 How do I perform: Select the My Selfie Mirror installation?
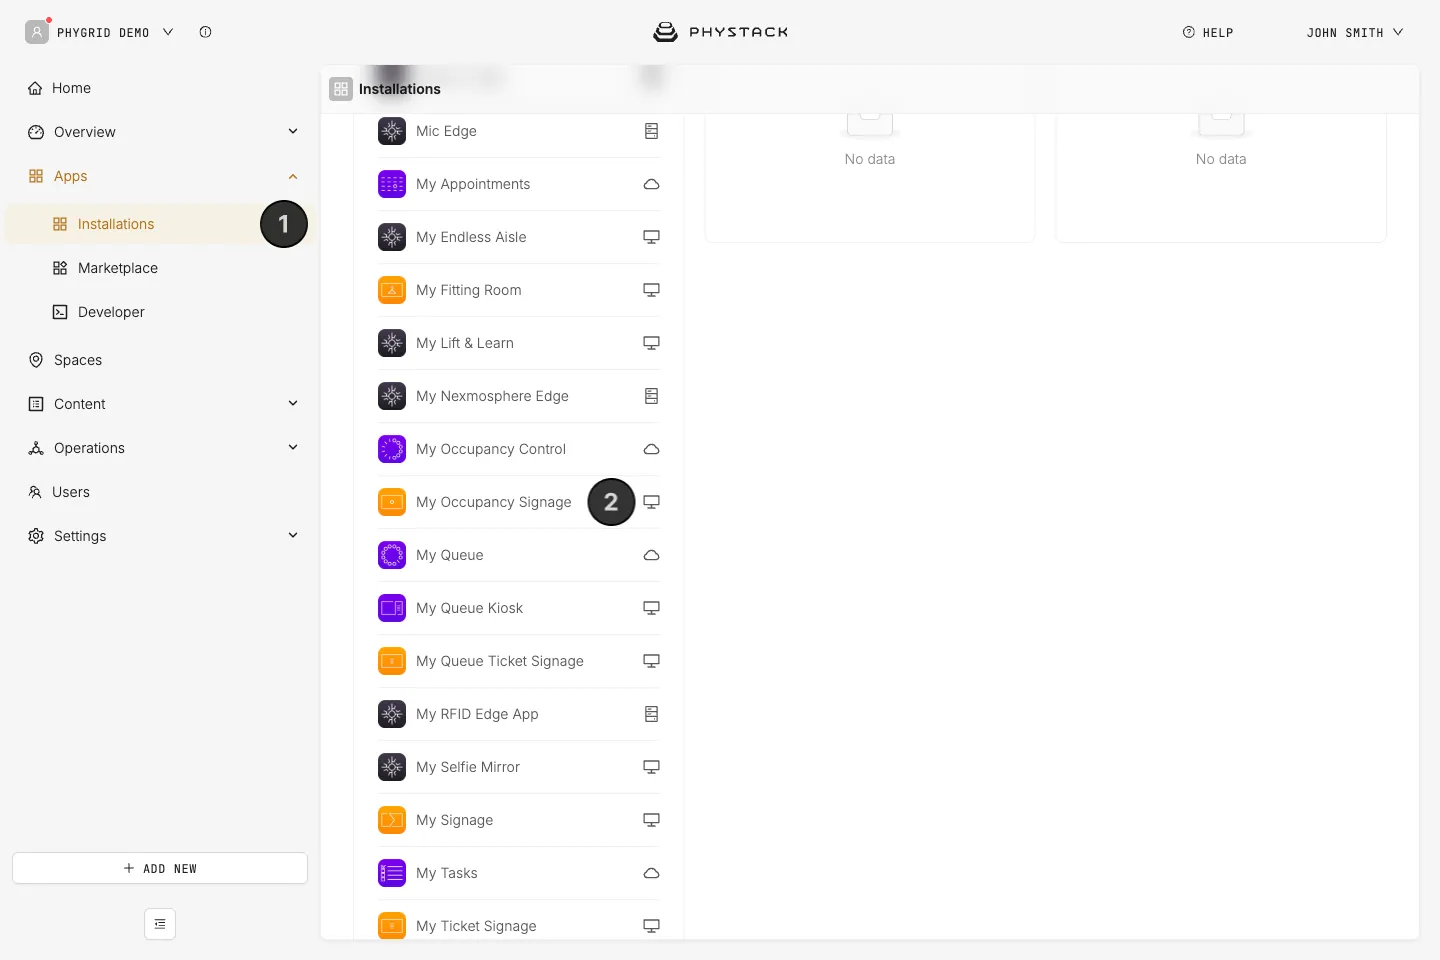518,767
